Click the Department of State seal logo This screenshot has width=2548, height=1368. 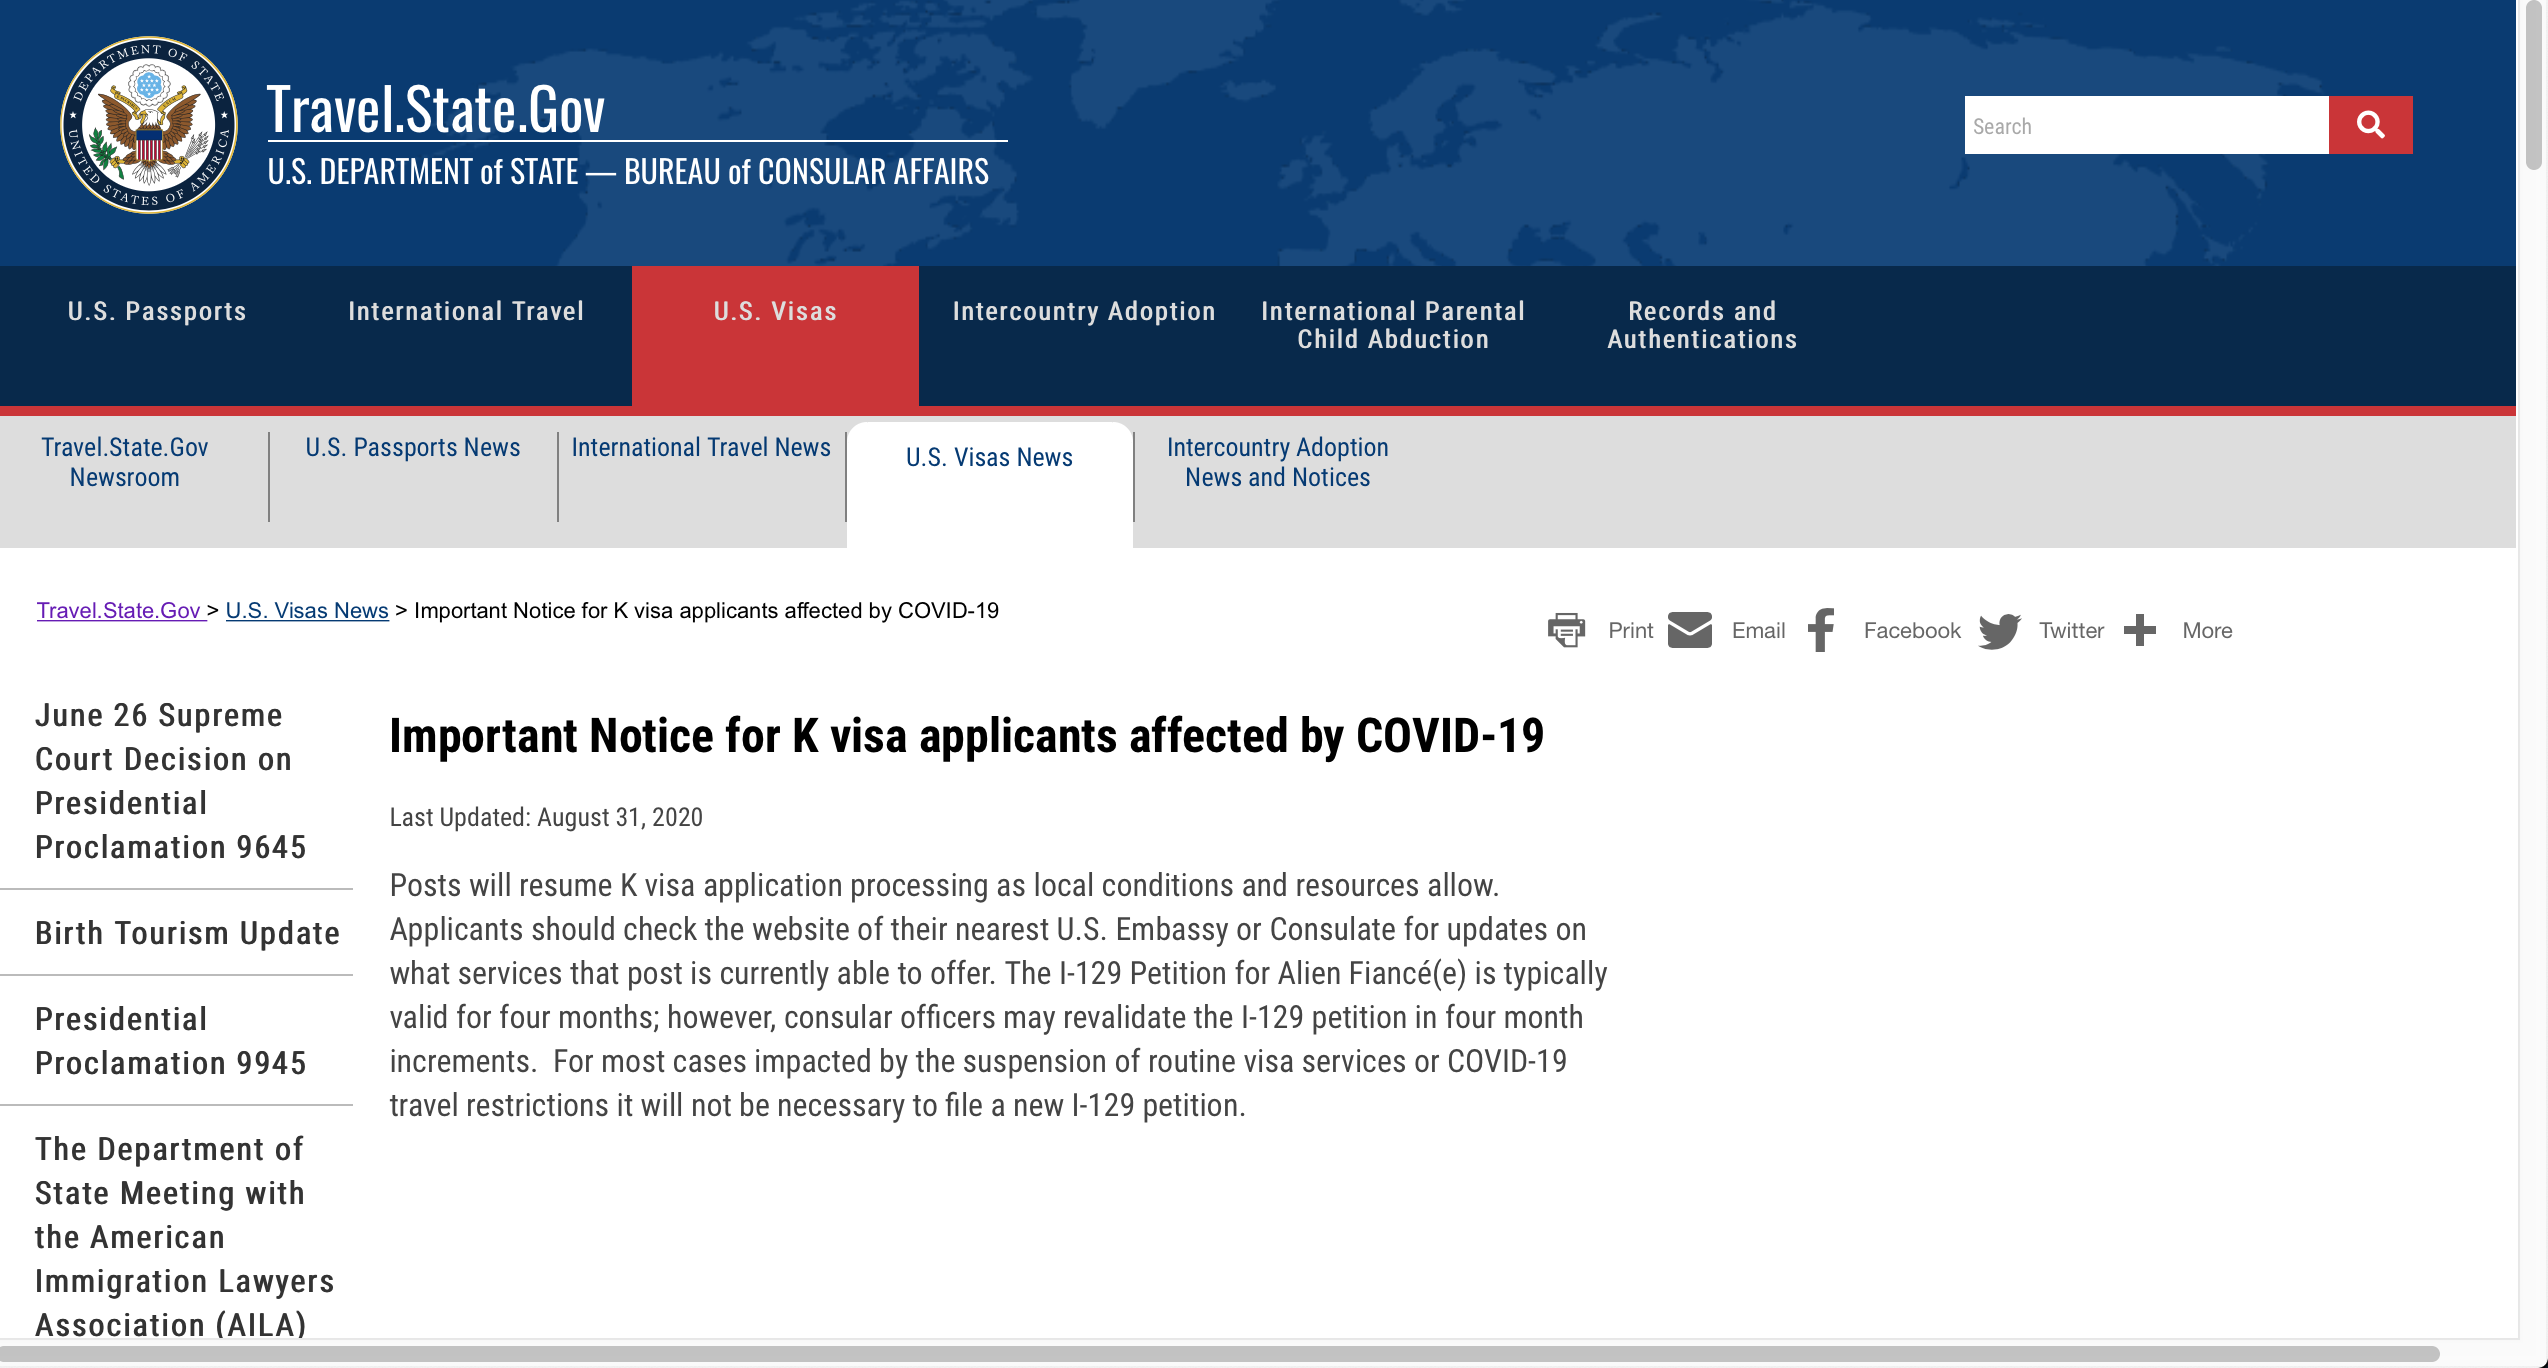pyautogui.click(x=149, y=125)
